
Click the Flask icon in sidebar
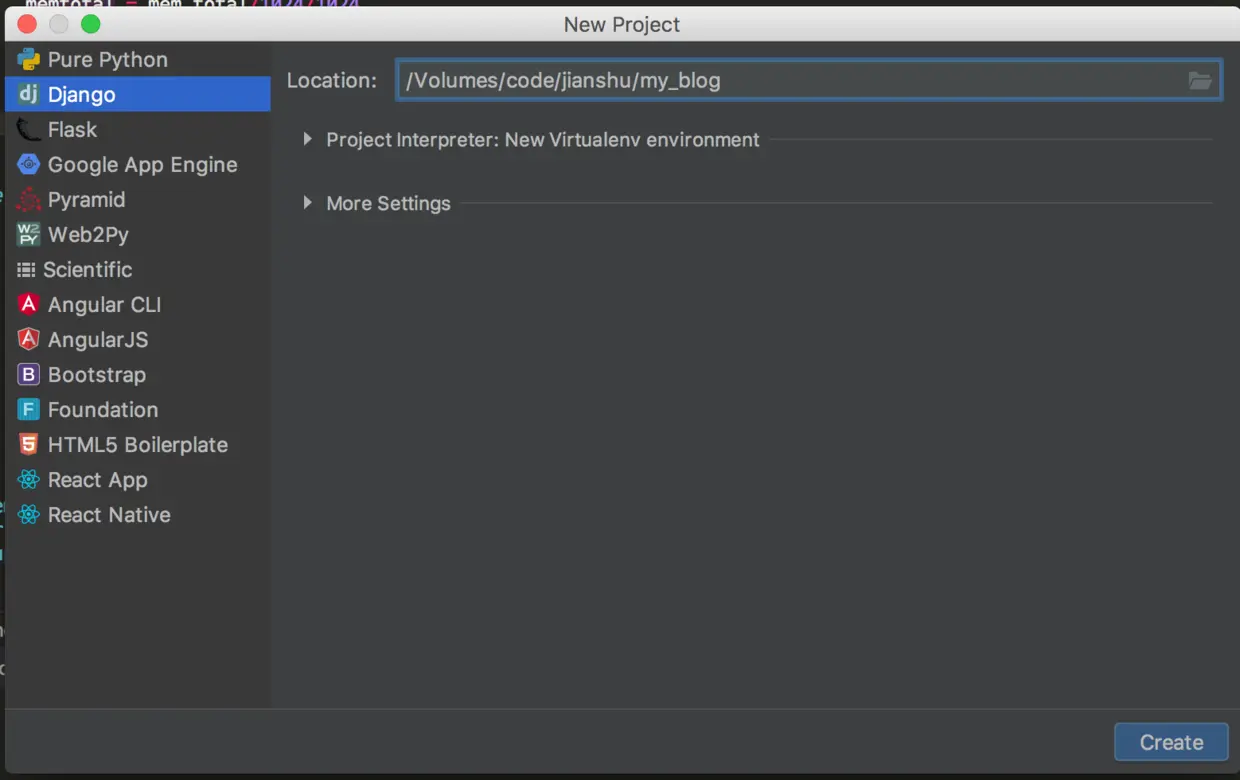(28, 130)
